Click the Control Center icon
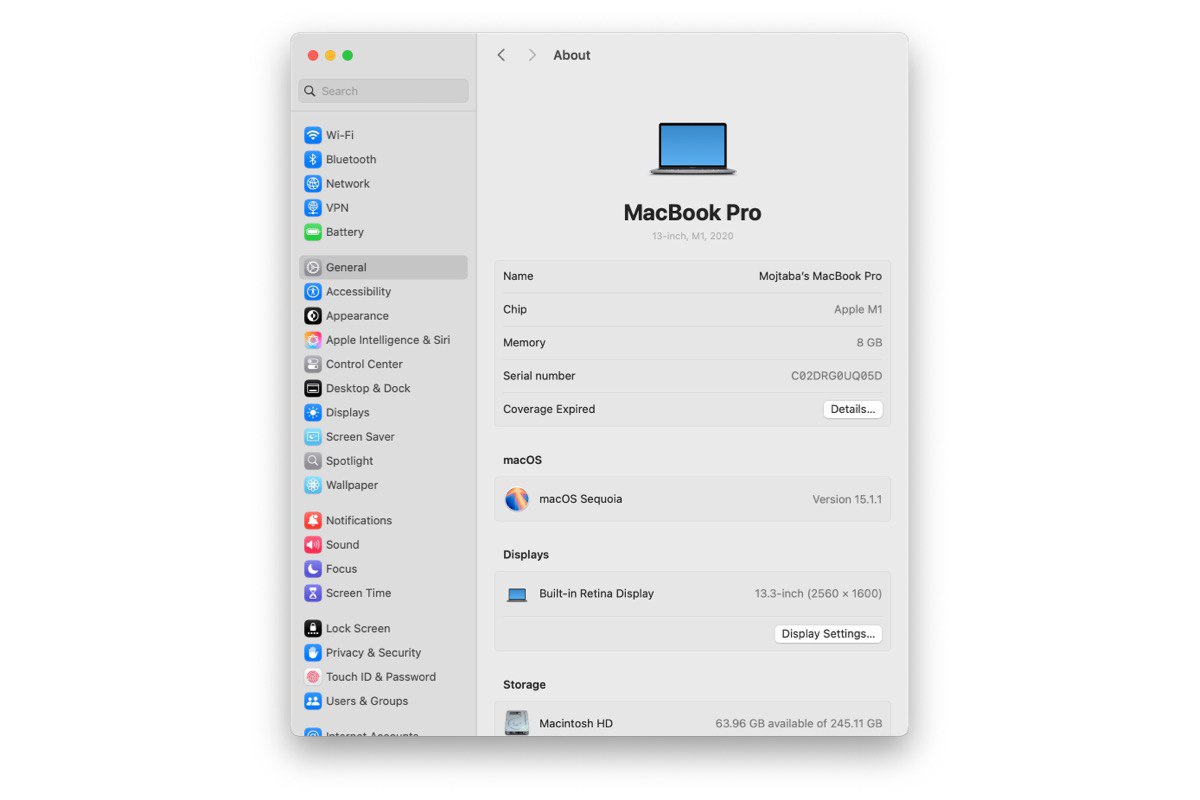Viewport: 1200px width, 800px height. click(313, 364)
